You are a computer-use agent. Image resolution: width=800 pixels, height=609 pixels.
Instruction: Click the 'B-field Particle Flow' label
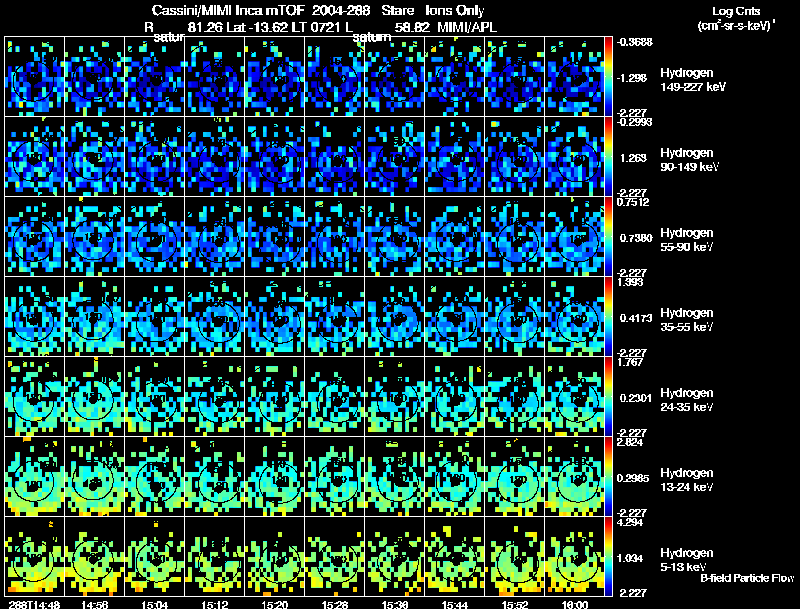click(x=747, y=578)
